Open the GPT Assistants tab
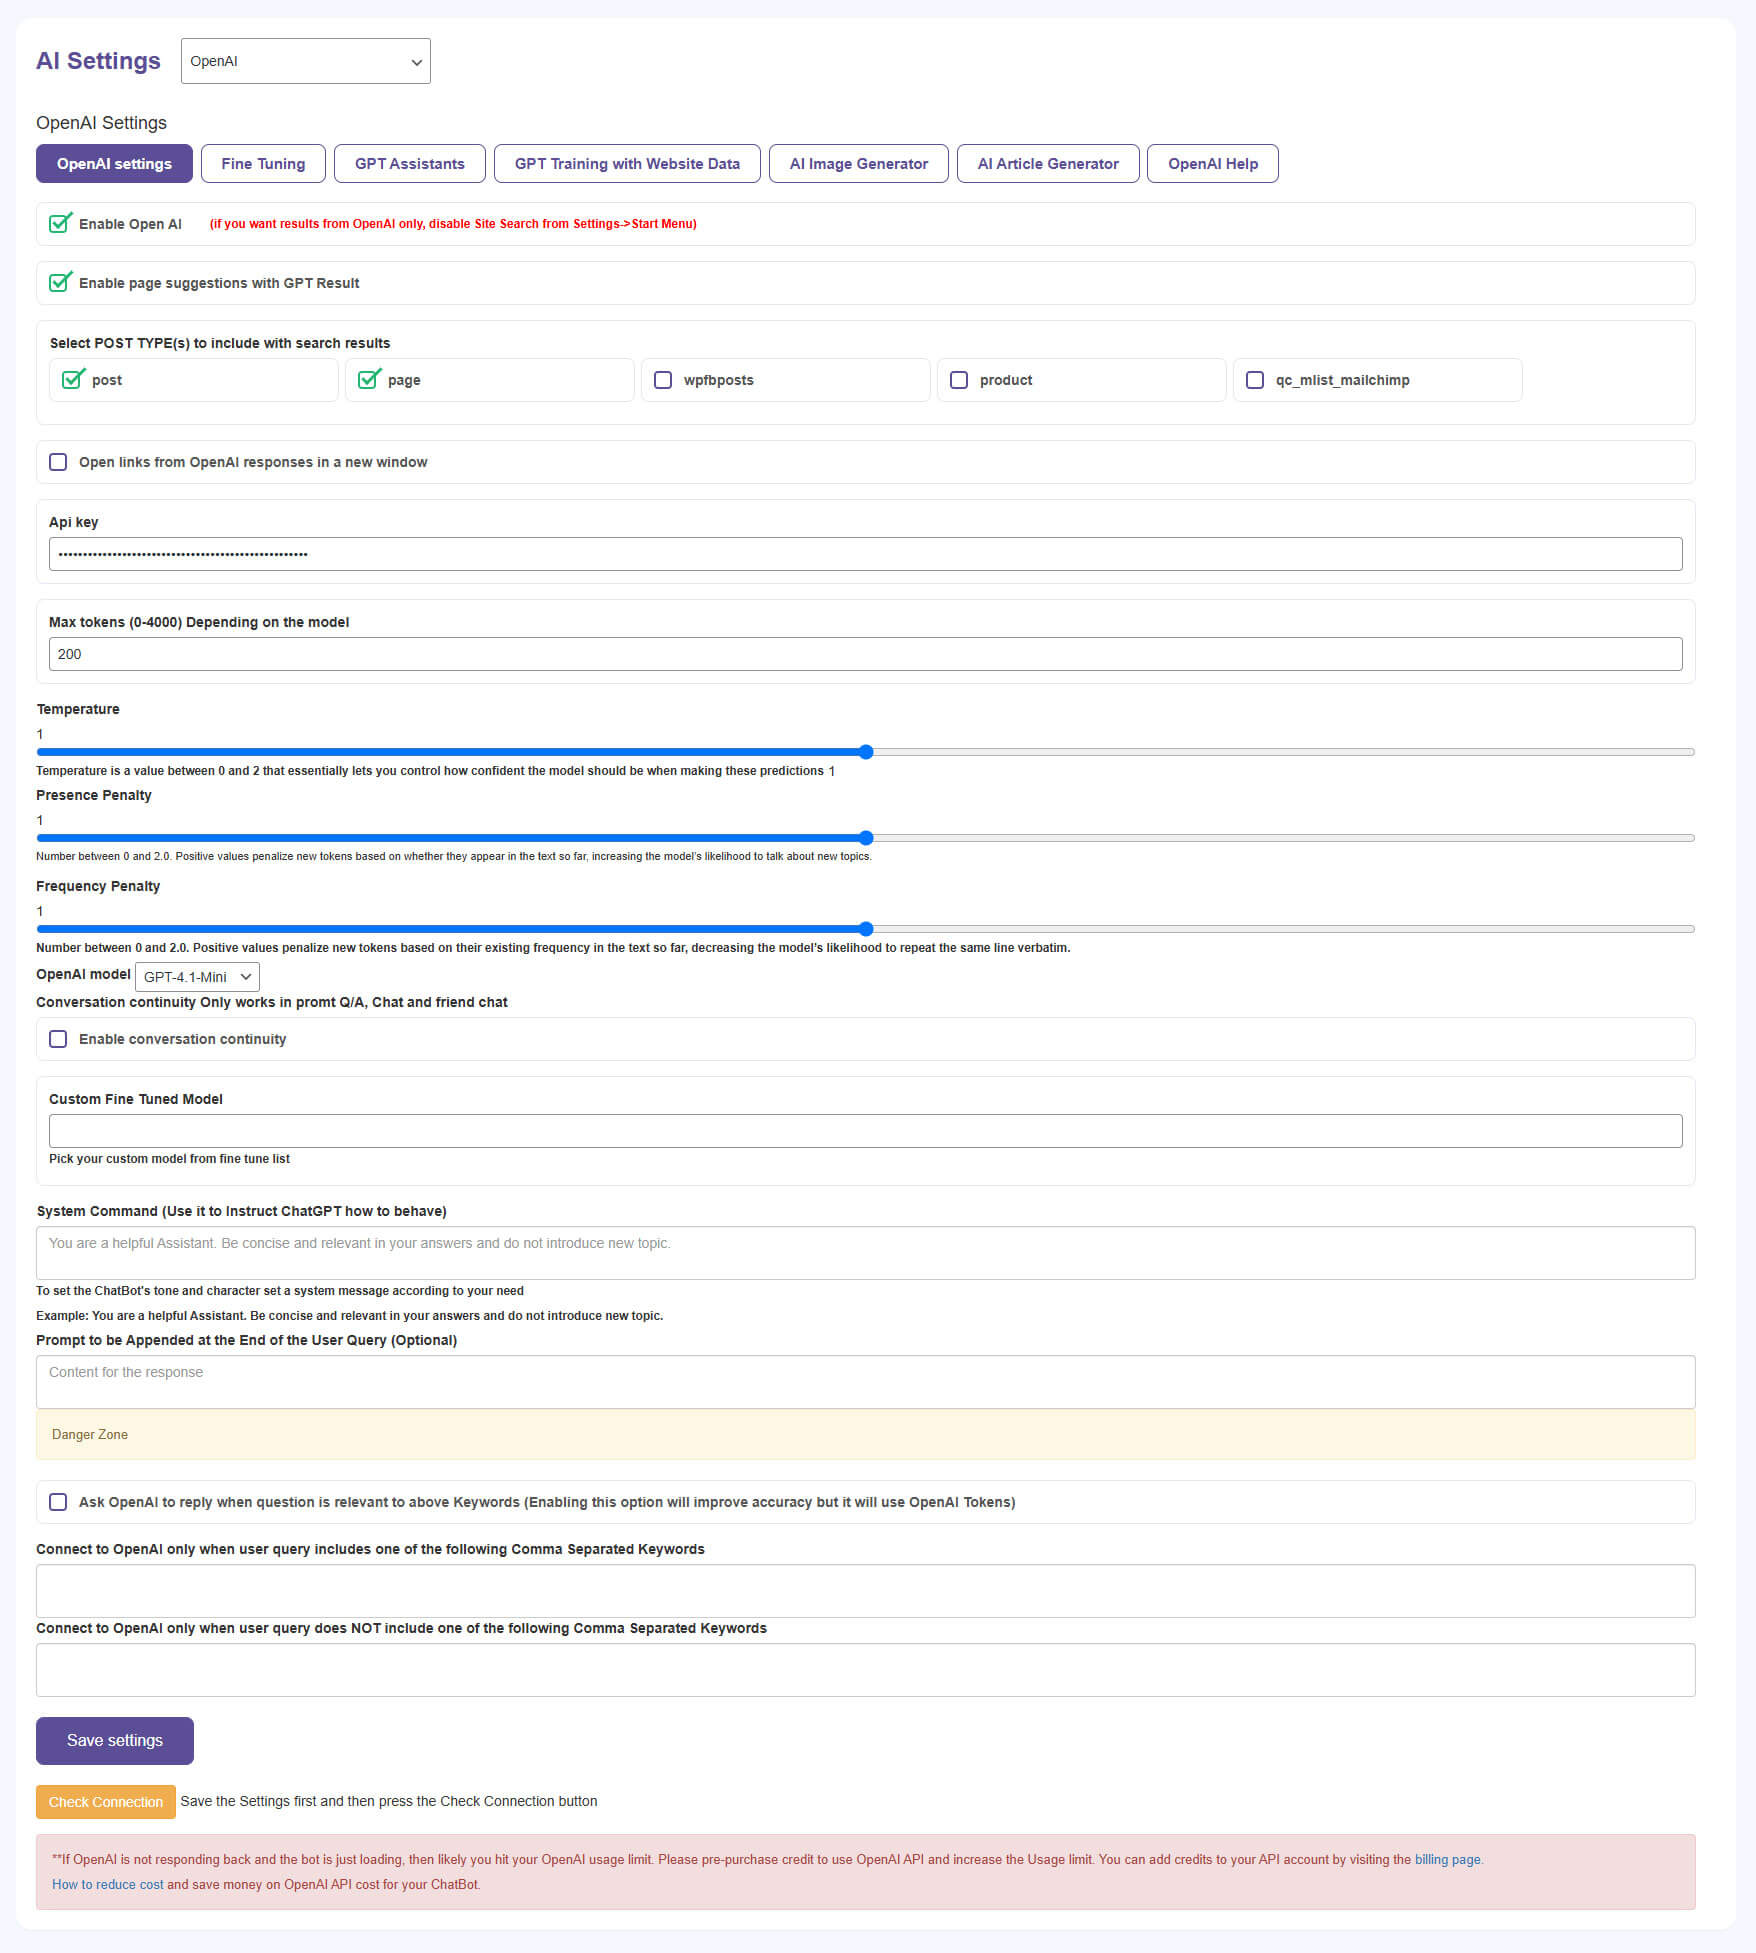This screenshot has width=1756, height=1953. tap(410, 163)
